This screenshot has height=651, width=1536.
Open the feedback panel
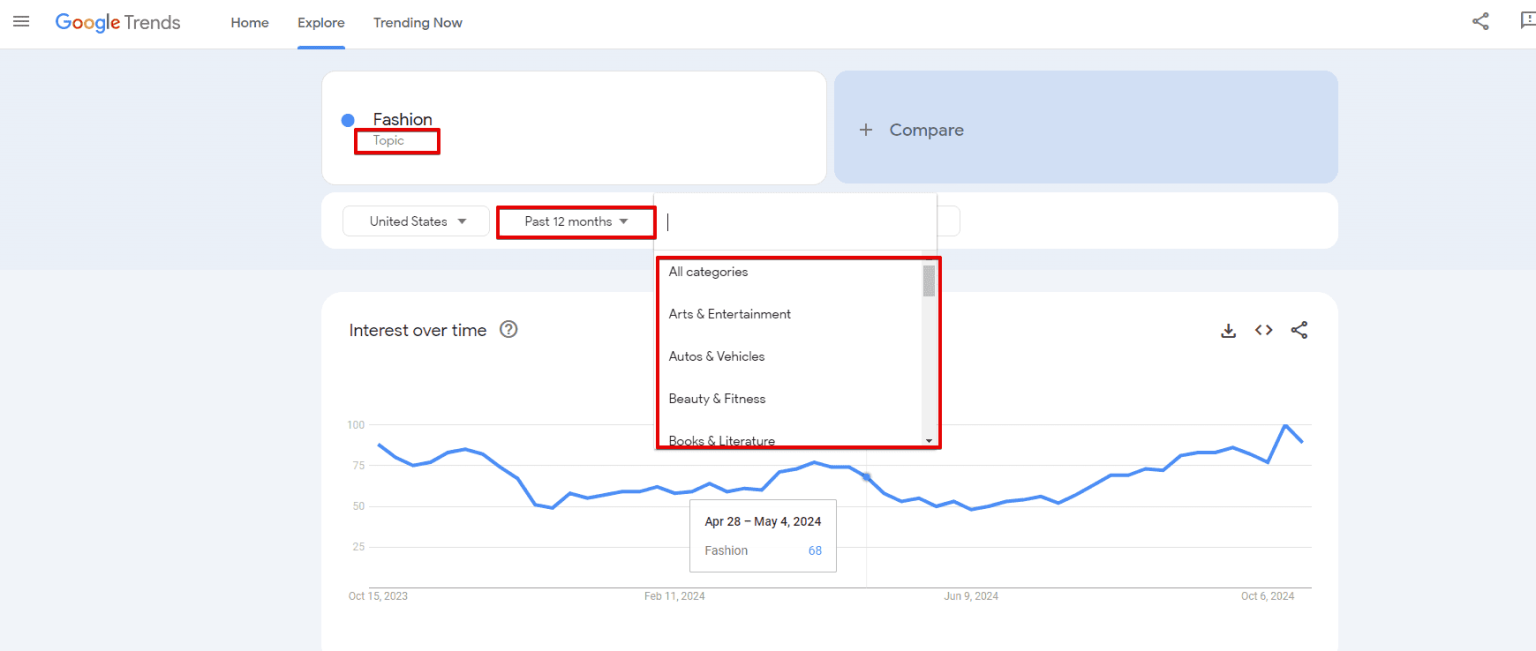(1524, 21)
